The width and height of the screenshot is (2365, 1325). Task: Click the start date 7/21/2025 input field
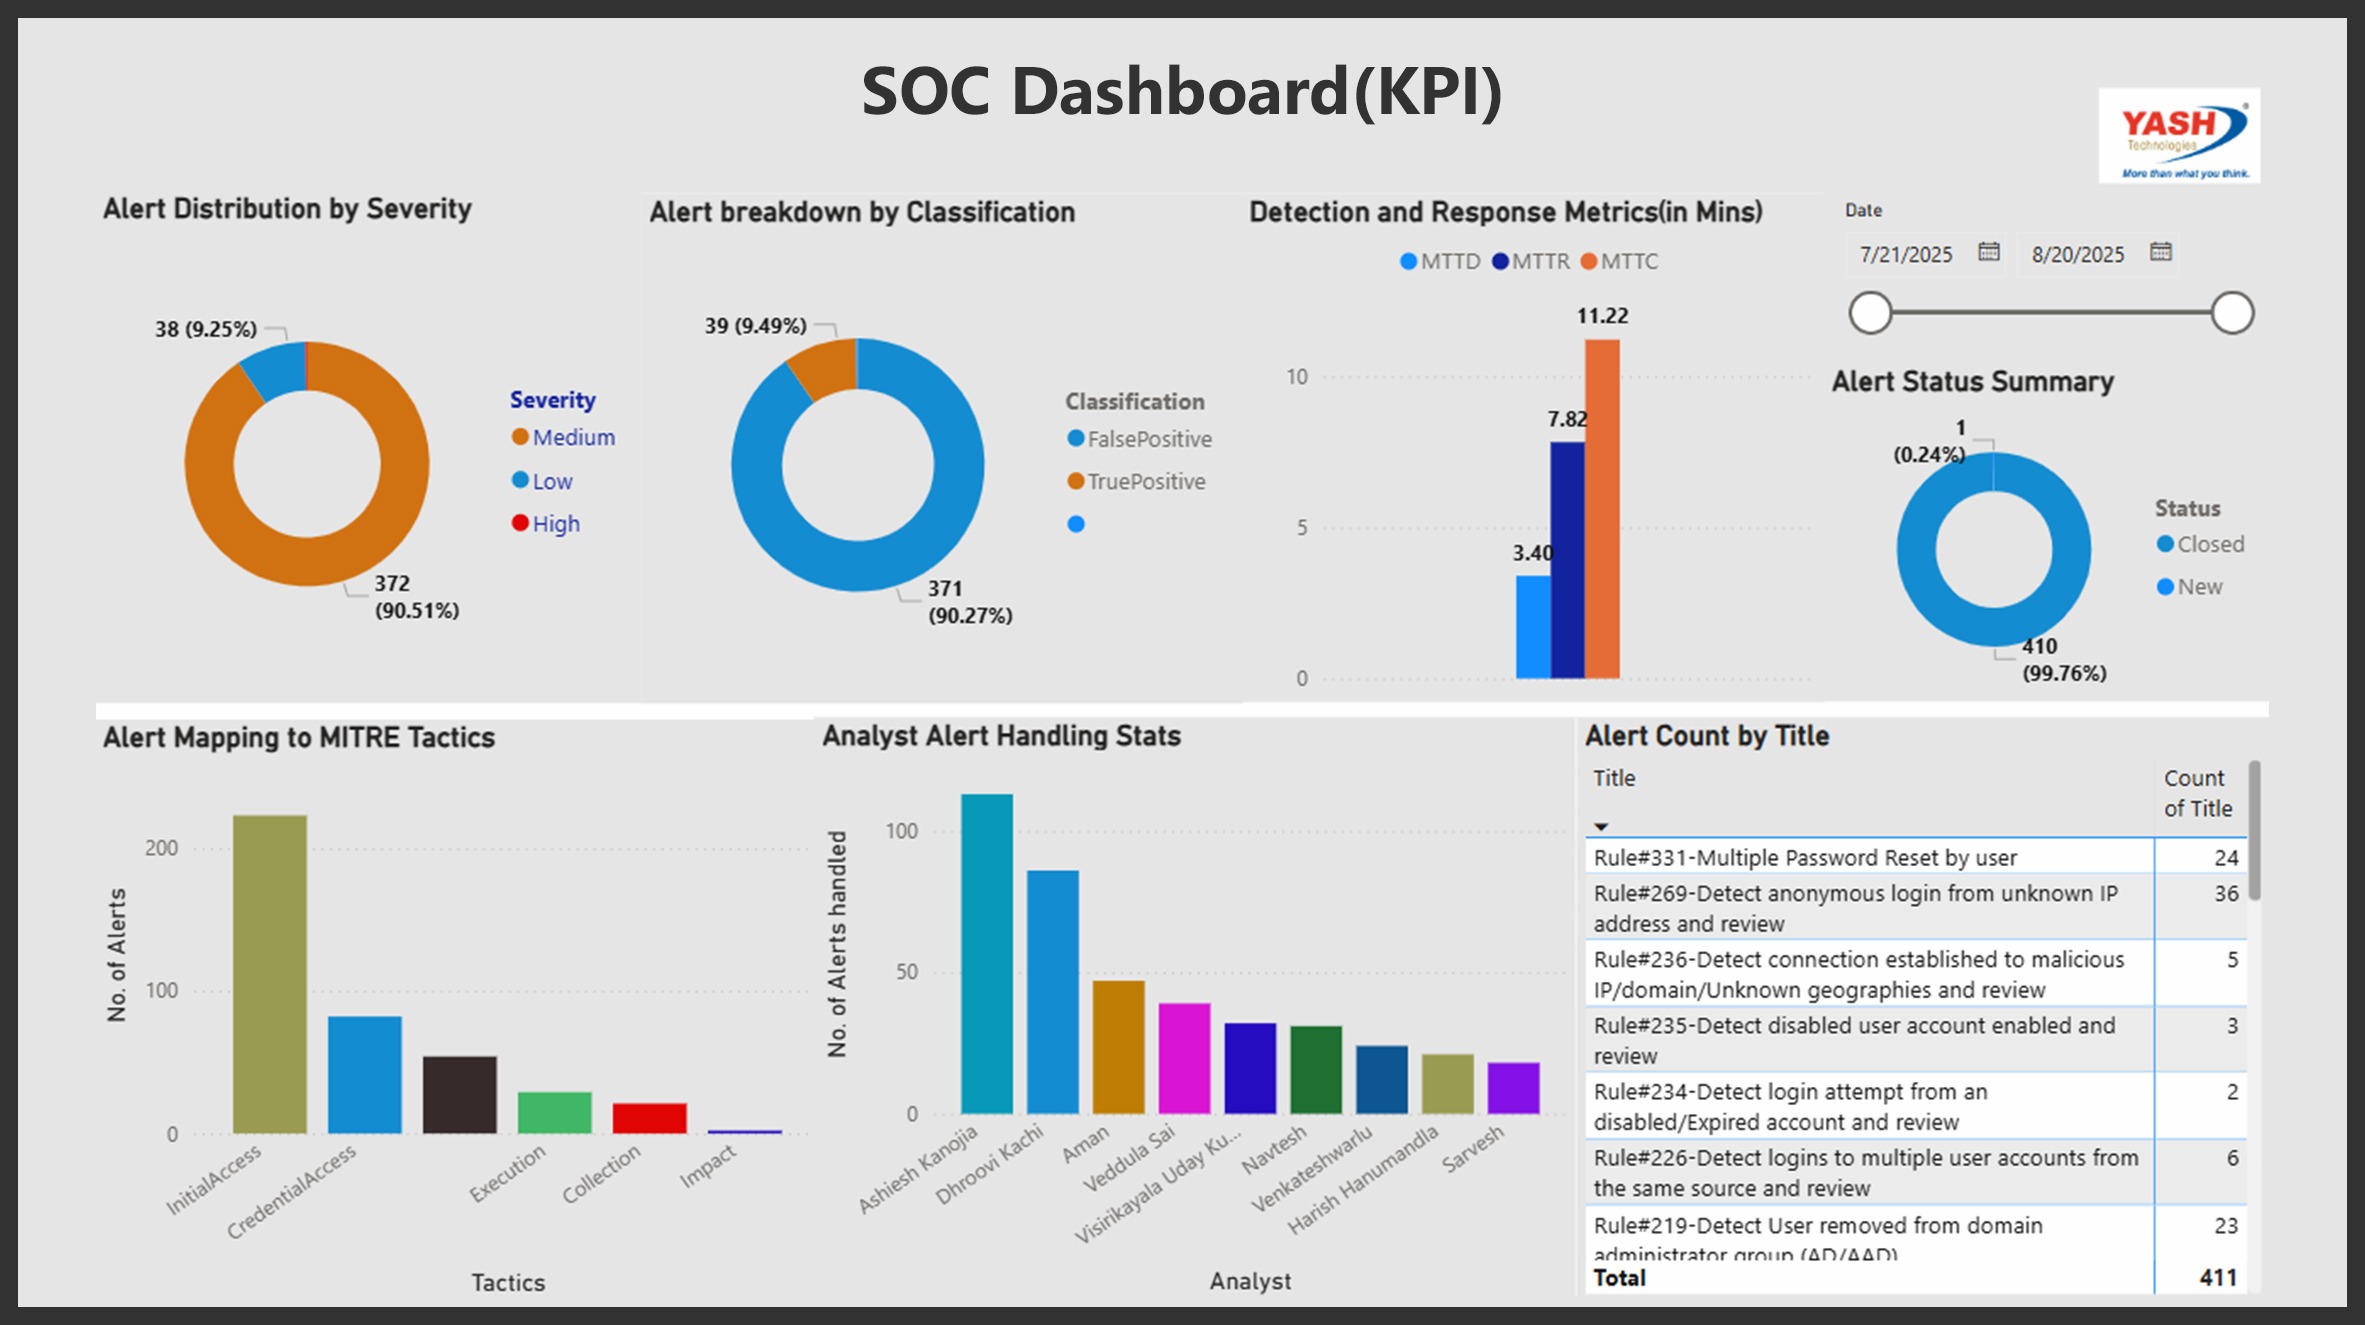click(x=1905, y=254)
